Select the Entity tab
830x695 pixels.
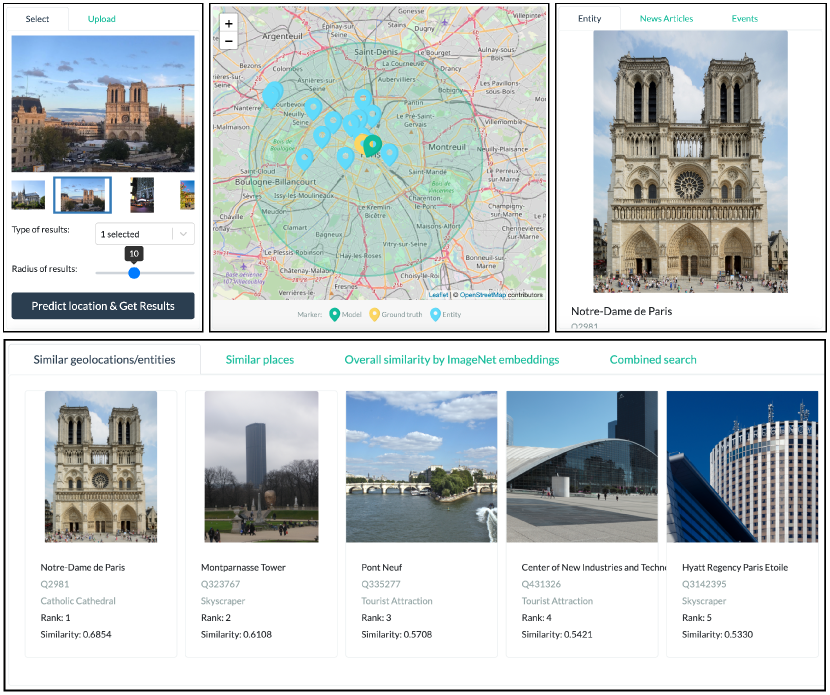click(x=589, y=19)
